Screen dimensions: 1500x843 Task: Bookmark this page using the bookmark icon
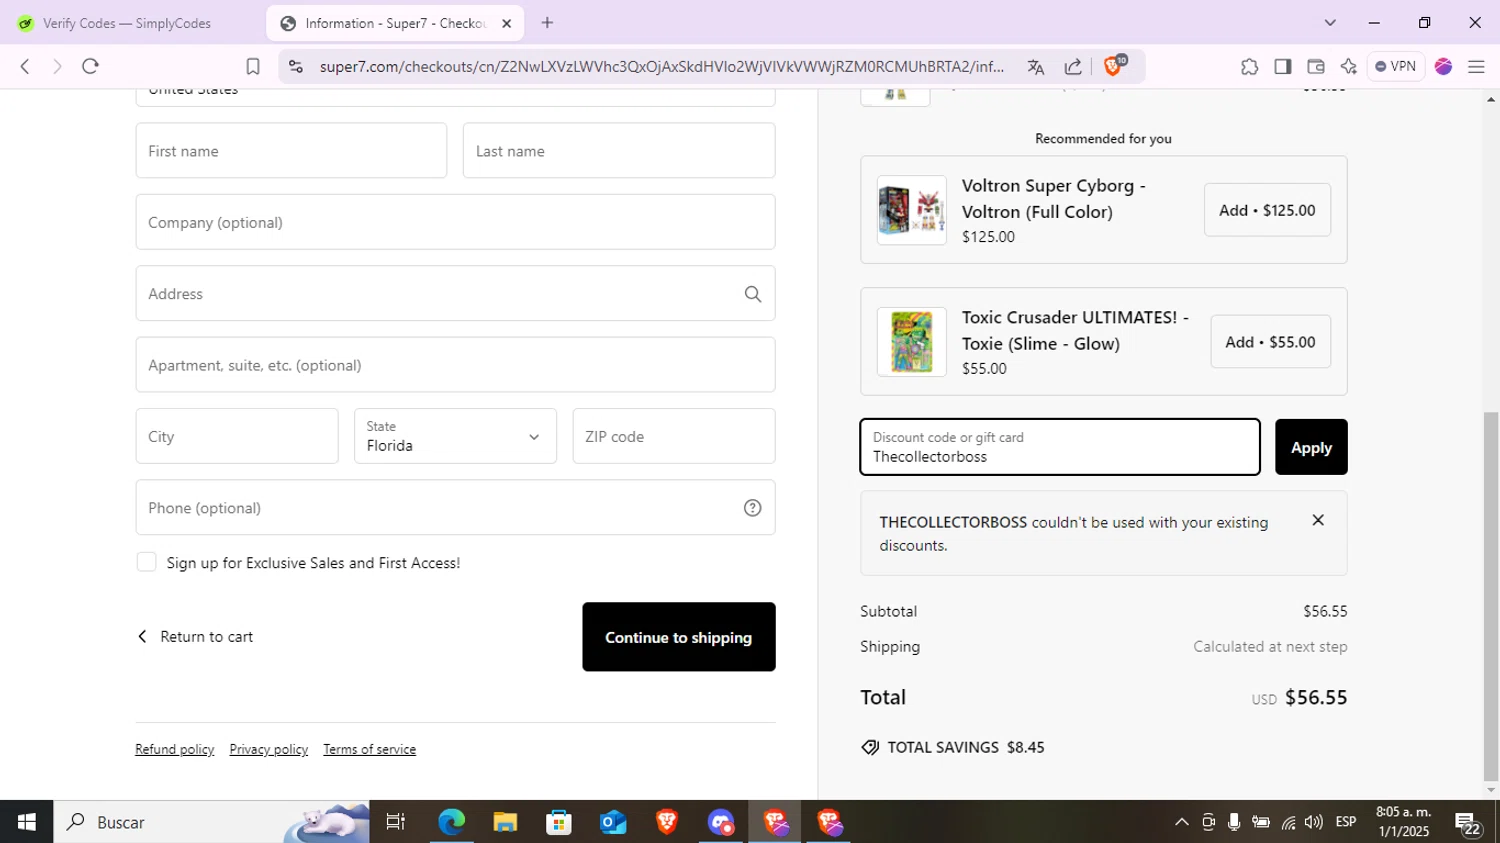click(253, 66)
